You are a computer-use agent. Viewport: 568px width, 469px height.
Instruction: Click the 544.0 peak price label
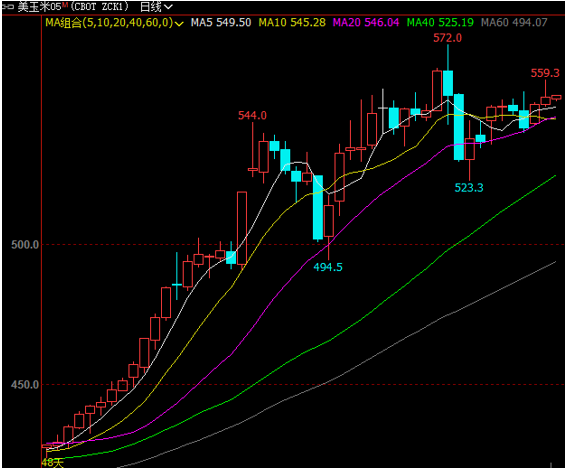(252, 115)
